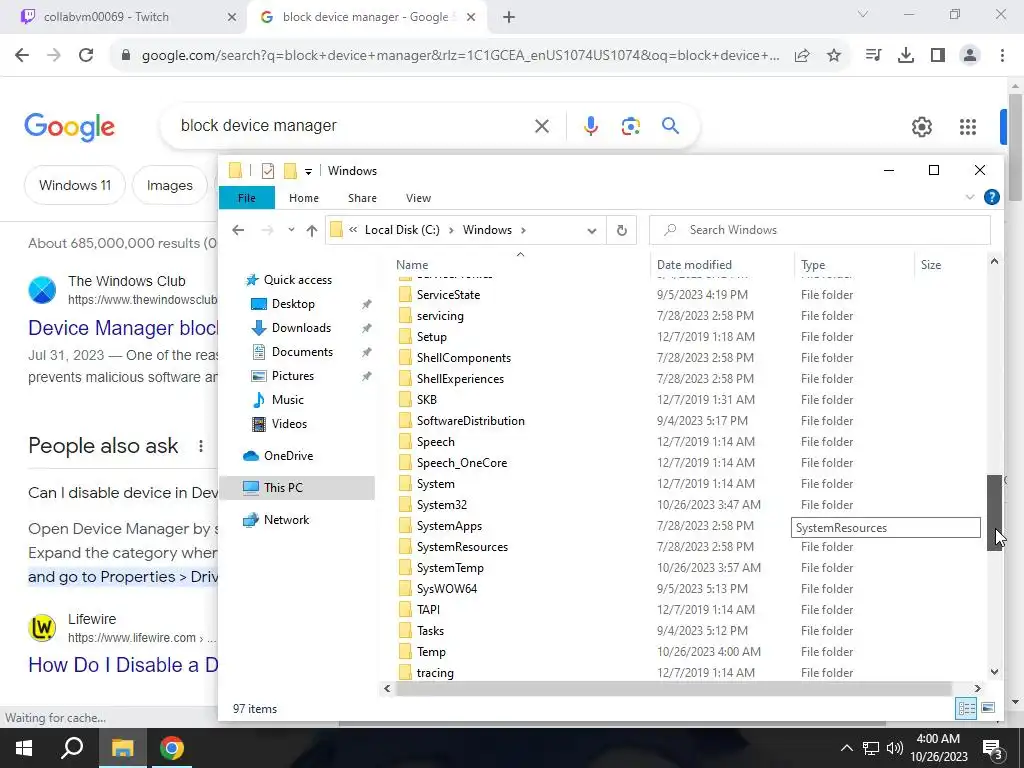This screenshot has height=768, width=1024.
Task: Open notification center in taskbar
Action: pyautogui.click(x=993, y=749)
